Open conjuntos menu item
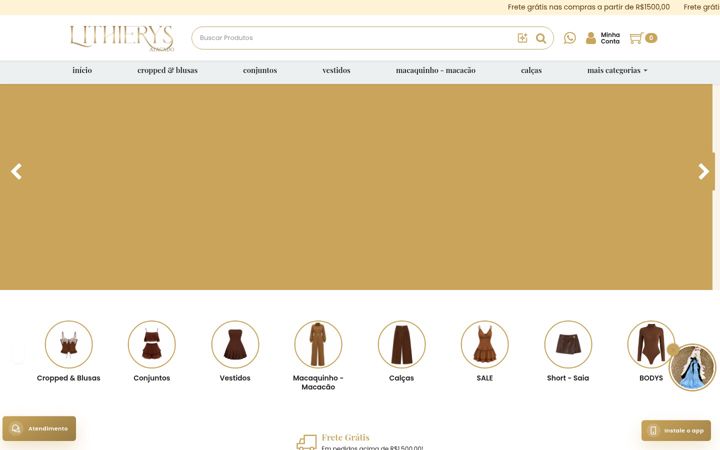Image resolution: width=720 pixels, height=450 pixels. click(260, 70)
